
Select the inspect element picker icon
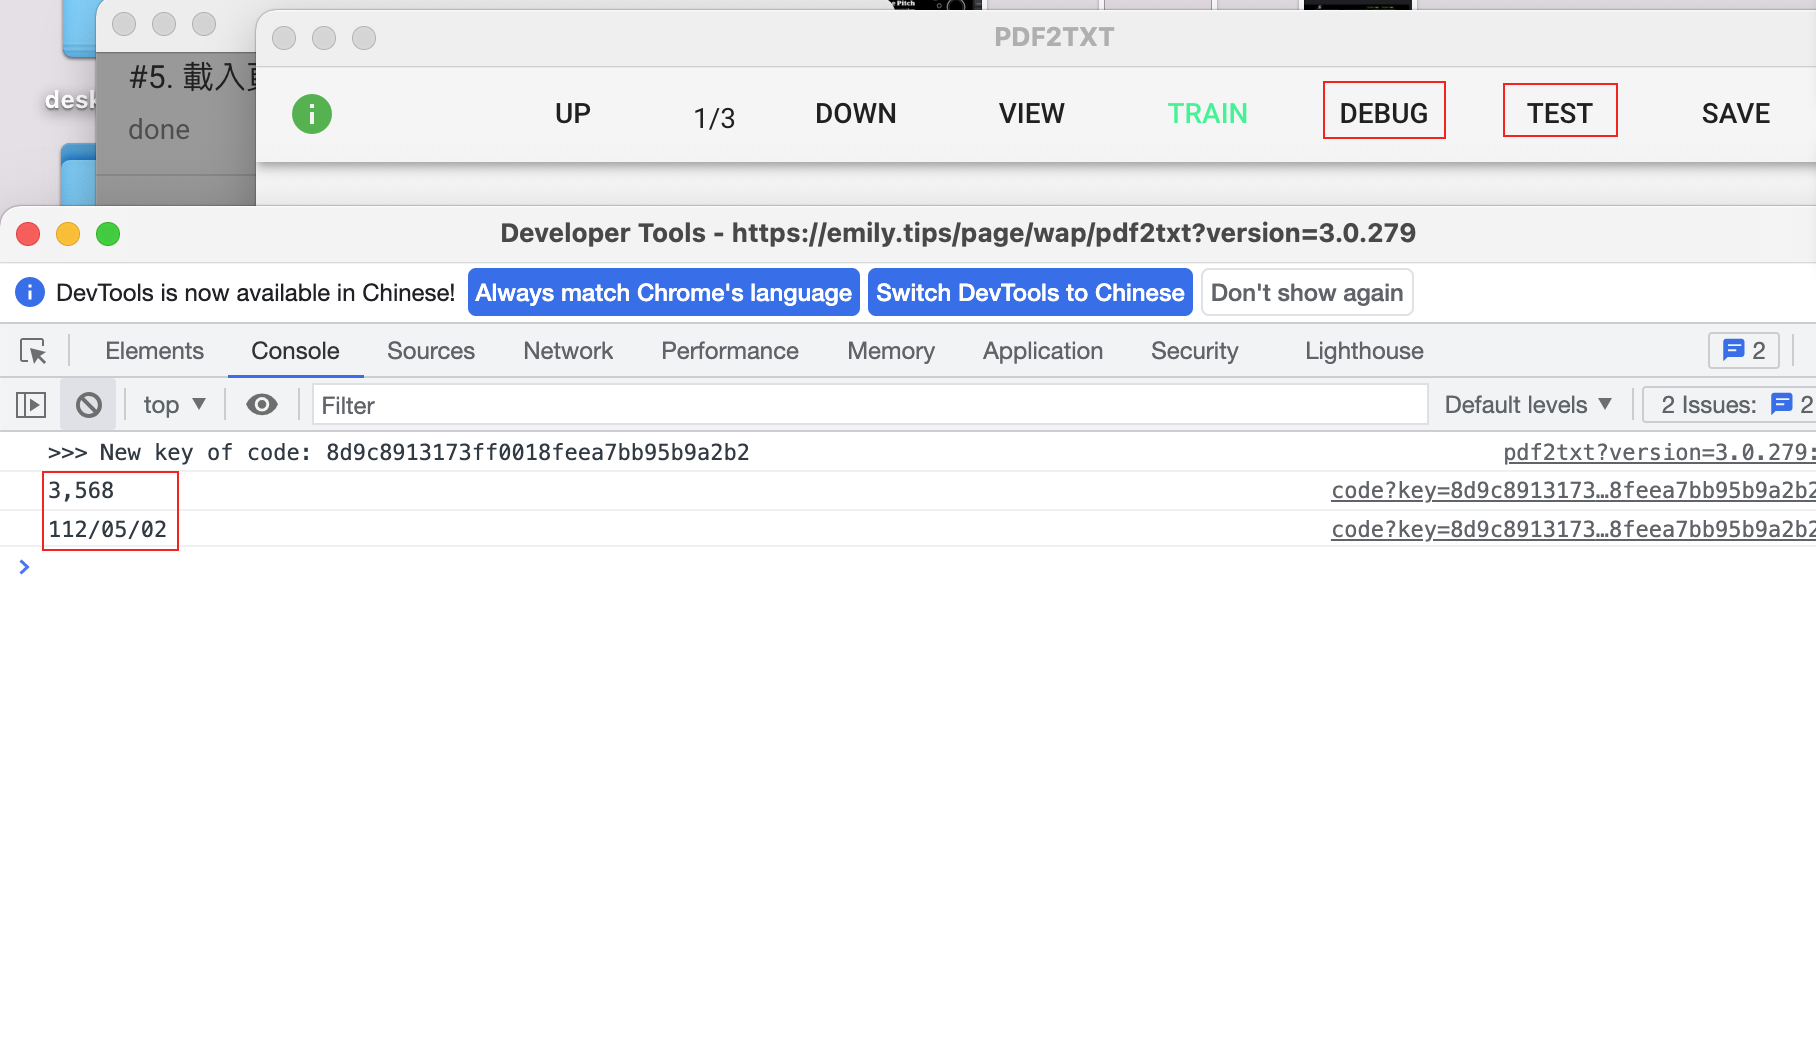tap(33, 351)
